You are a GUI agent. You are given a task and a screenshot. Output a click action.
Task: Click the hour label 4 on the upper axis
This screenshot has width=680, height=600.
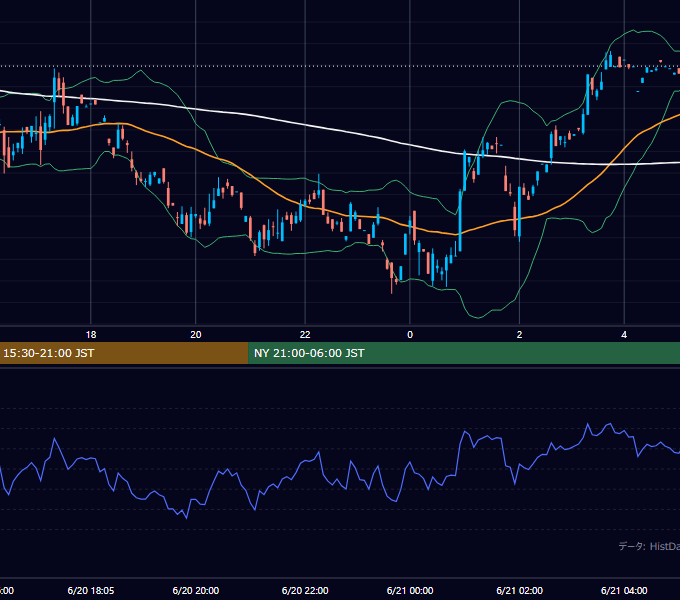pos(624,335)
